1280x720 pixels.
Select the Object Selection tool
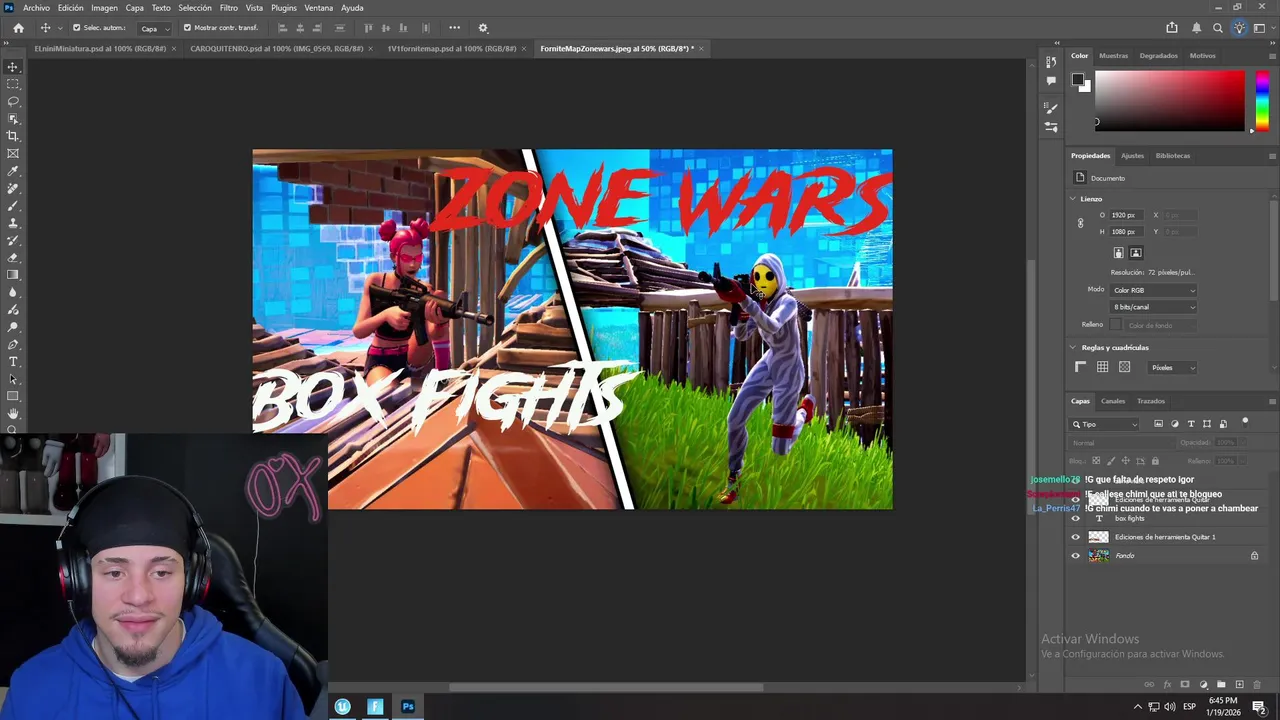pos(13,119)
